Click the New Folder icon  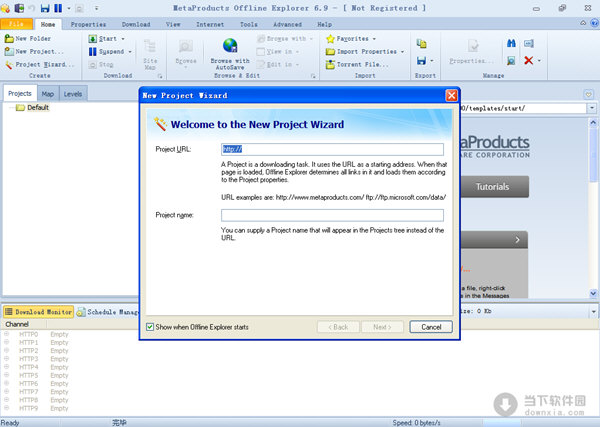[x=9, y=39]
